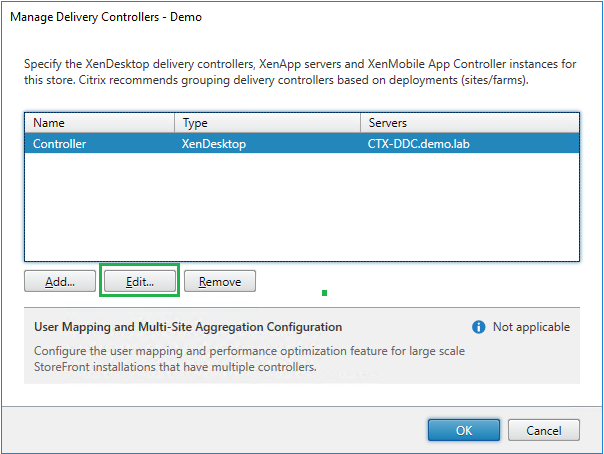Viewport: 604px width, 454px height.
Task: Remove the selected delivery controller
Action: click(219, 281)
